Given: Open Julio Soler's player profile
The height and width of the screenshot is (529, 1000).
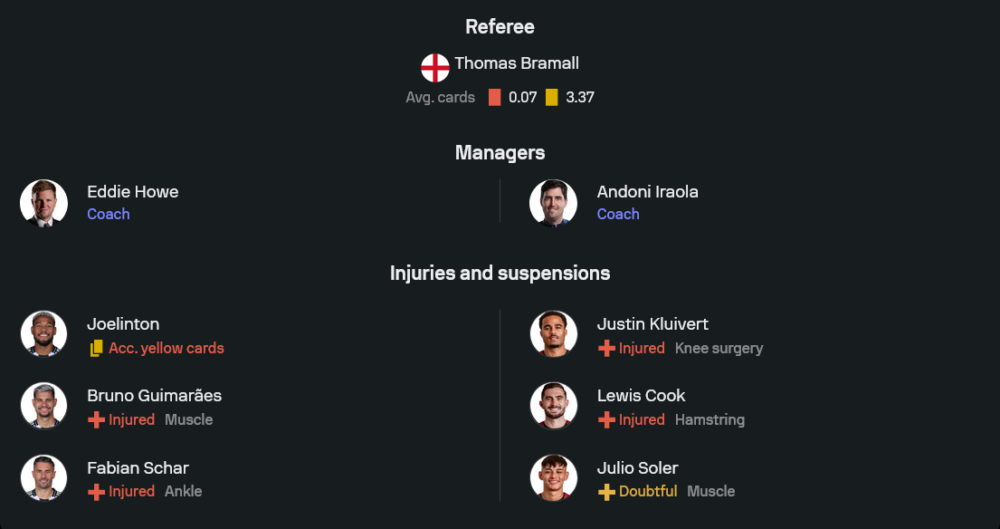Looking at the screenshot, I should [637, 468].
